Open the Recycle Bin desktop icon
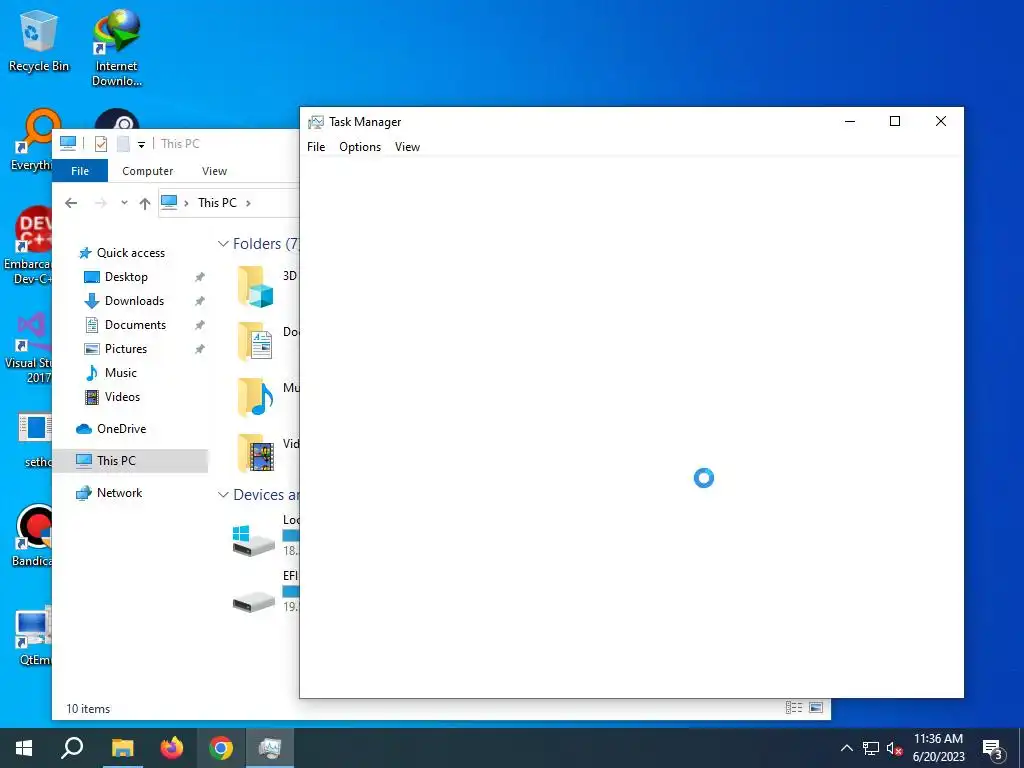This screenshot has width=1024, height=768. tap(39, 40)
